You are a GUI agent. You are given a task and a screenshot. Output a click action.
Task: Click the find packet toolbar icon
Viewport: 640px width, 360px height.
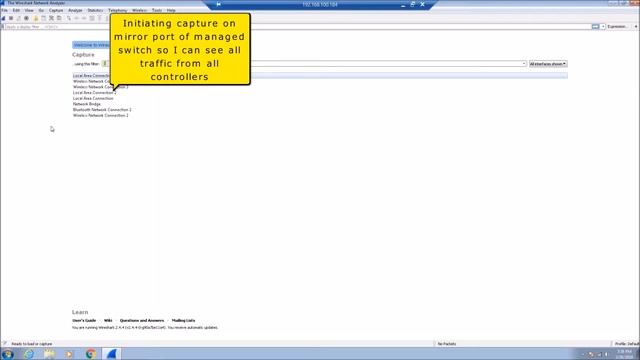[x=69, y=18]
